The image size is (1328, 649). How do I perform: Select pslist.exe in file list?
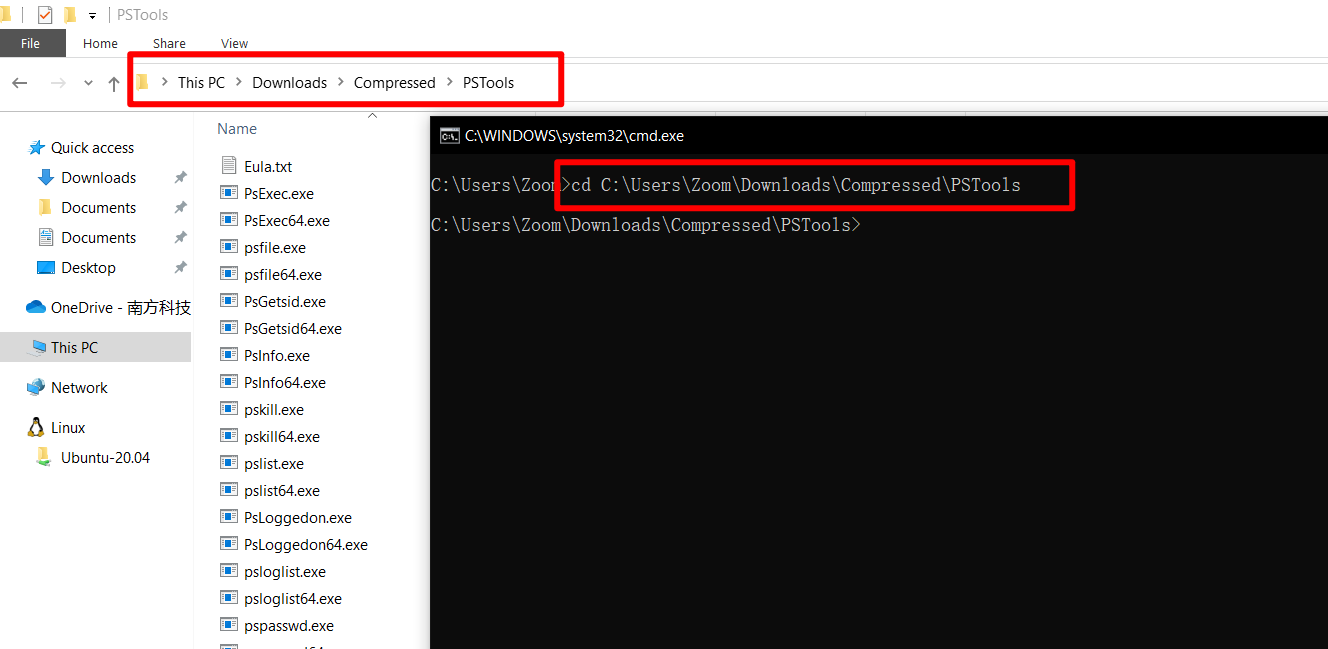[274, 464]
